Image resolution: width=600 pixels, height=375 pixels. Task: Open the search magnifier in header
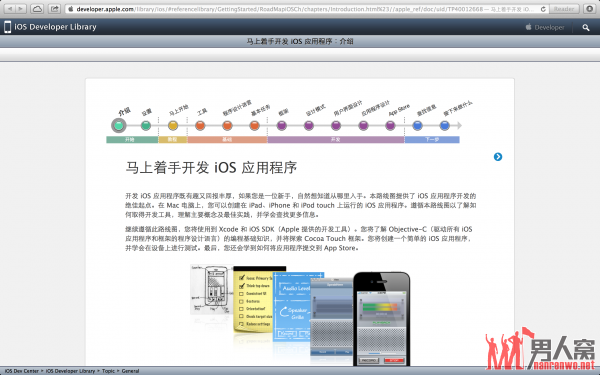coord(586,28)
